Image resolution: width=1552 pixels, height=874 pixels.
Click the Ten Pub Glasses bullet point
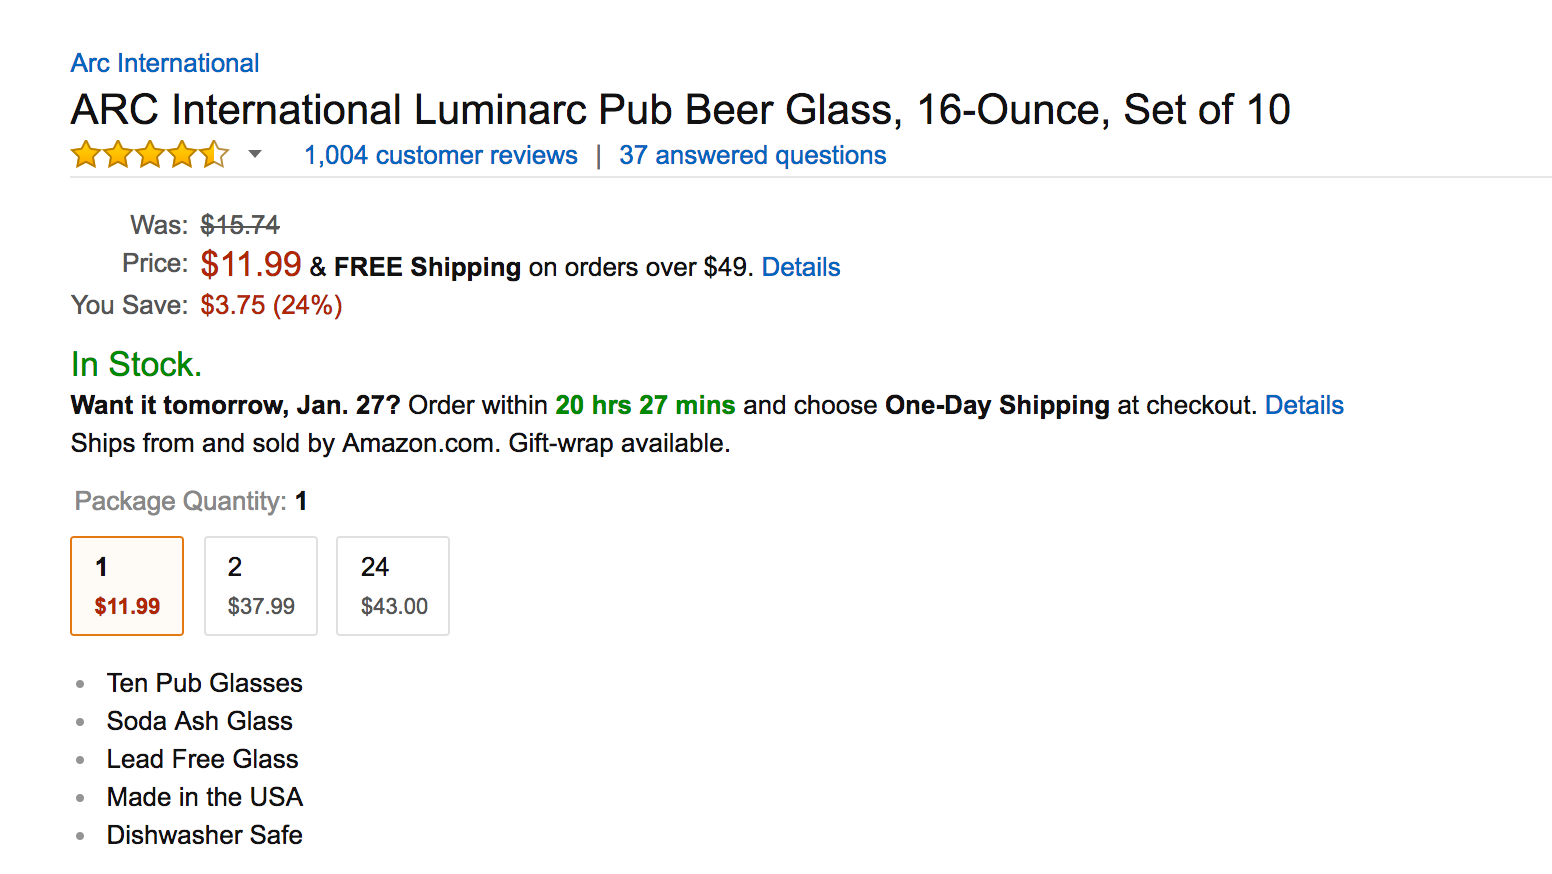(204, 683)
